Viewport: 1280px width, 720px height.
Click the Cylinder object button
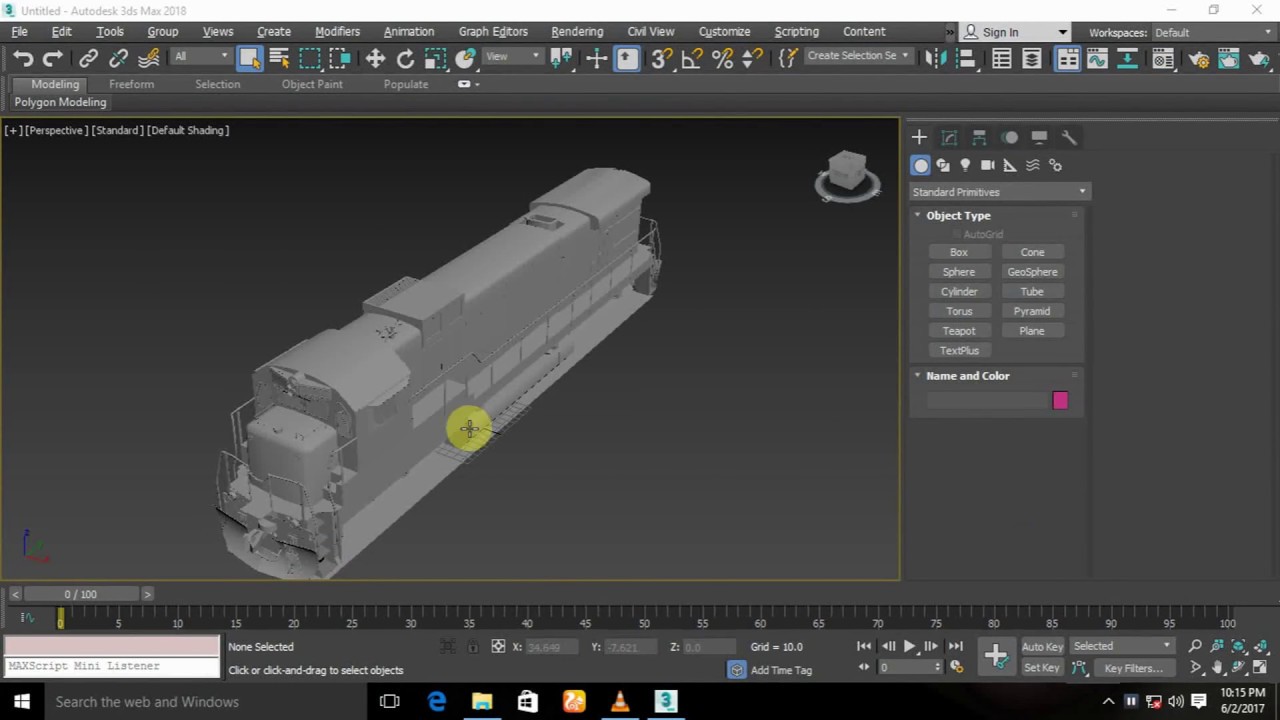(959, 292)
